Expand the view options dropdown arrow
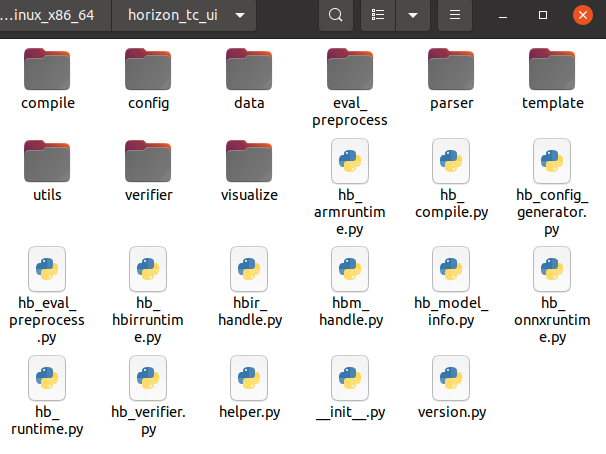 coord(411,16)
